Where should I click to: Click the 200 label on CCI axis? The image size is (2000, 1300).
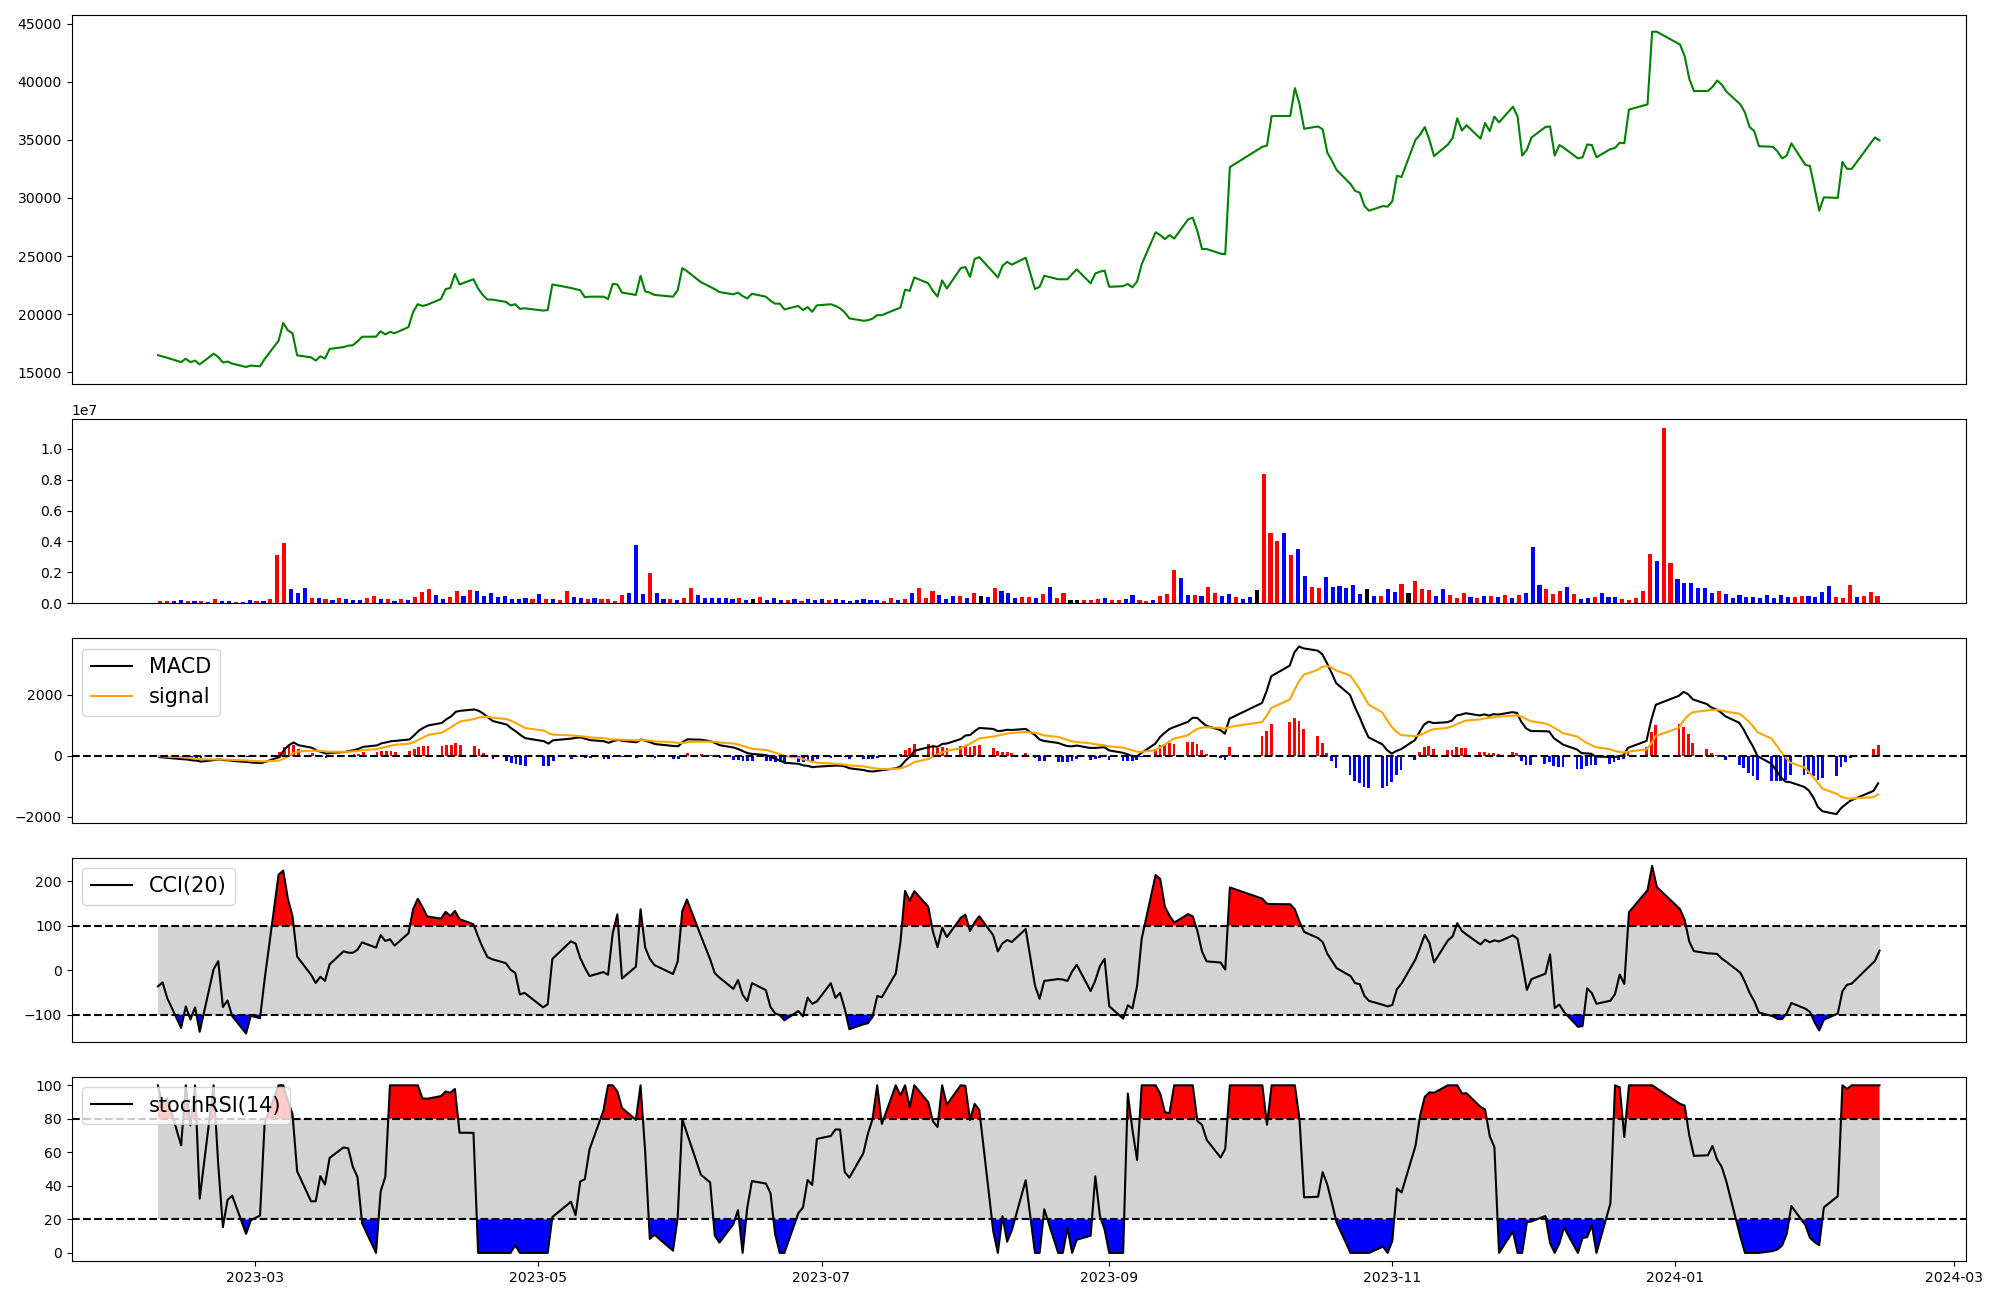coord(48,882)
